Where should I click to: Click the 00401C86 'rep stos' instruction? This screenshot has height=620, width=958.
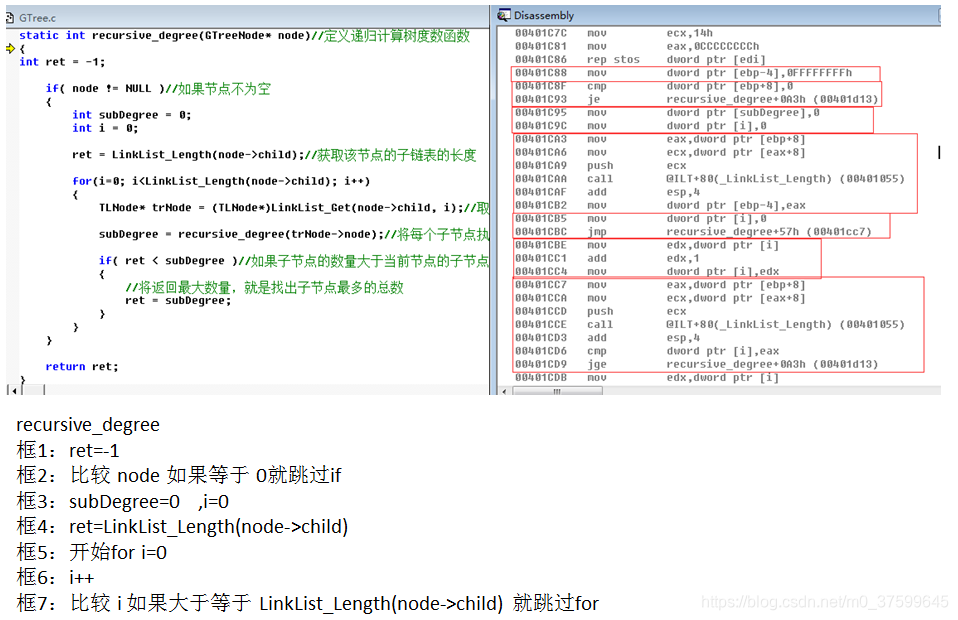640,59
